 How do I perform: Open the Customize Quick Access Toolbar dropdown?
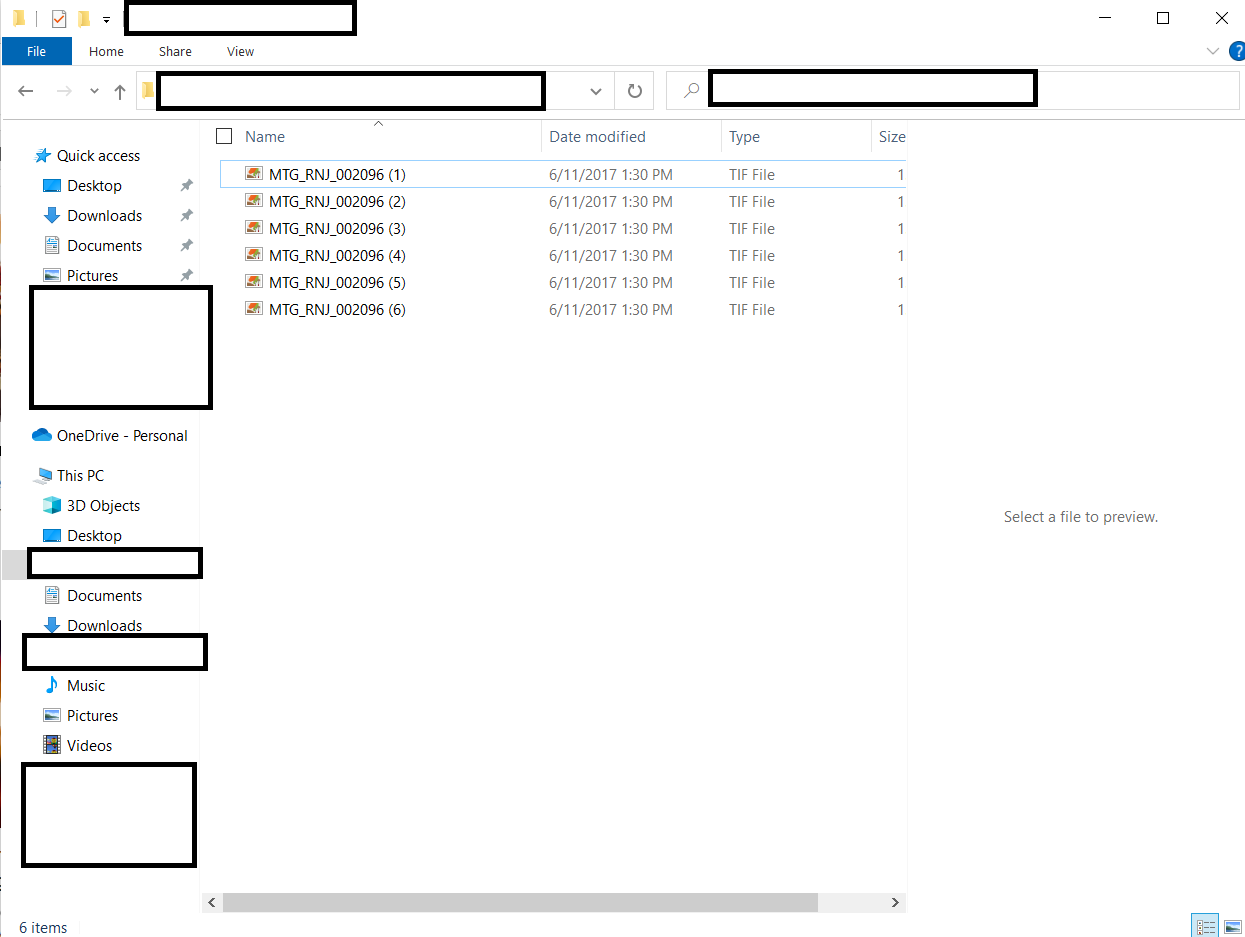(106, 19)
